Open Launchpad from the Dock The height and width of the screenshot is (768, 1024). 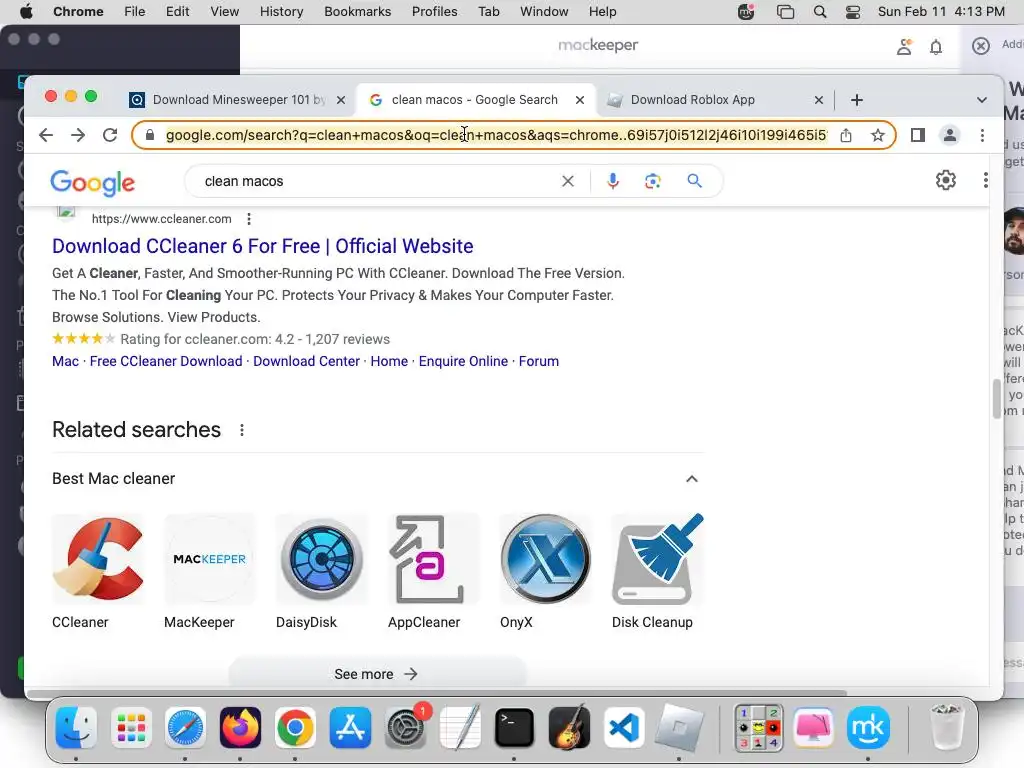(131, 728)
